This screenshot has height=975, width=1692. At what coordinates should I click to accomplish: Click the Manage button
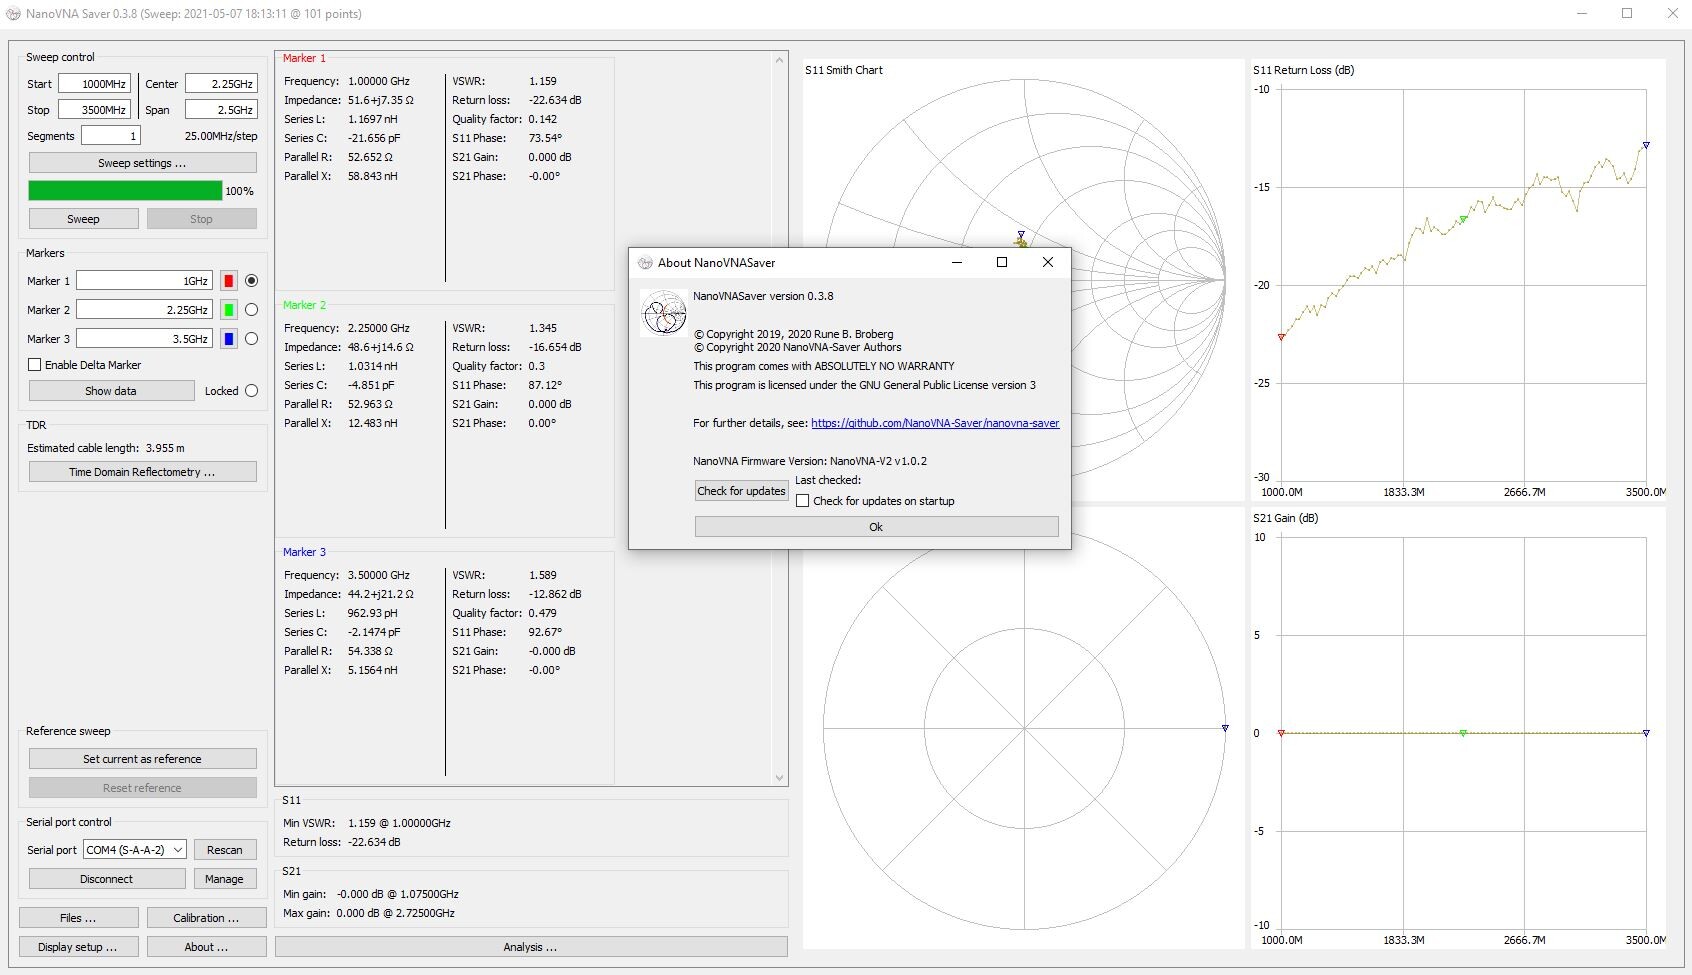click(225, 879)
